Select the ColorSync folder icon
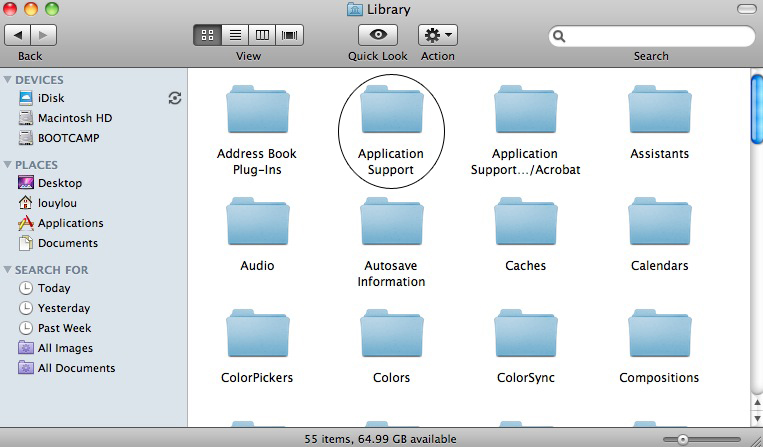This screenshot has width=763, height=447. tap(525, 336)
